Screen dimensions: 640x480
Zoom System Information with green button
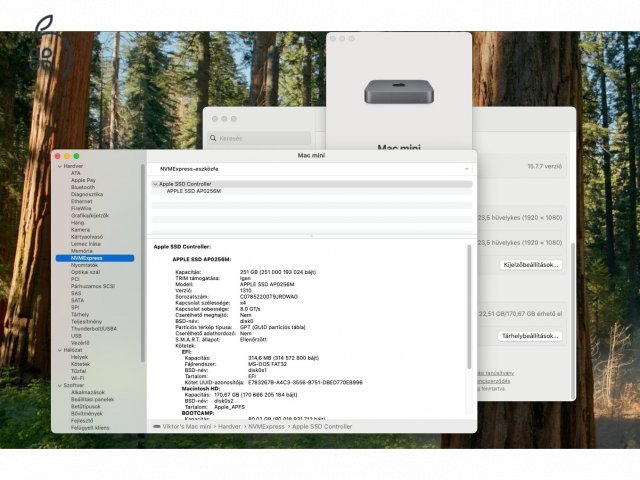76,156
